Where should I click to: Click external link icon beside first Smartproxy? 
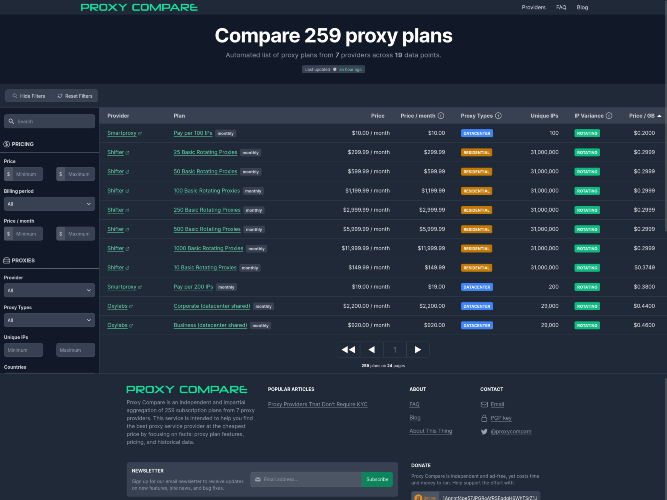pos(140,134)
